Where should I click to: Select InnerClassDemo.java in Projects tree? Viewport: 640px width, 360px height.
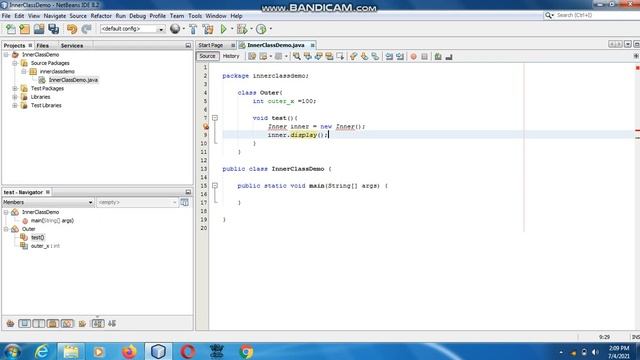click(x=73, y=80)
